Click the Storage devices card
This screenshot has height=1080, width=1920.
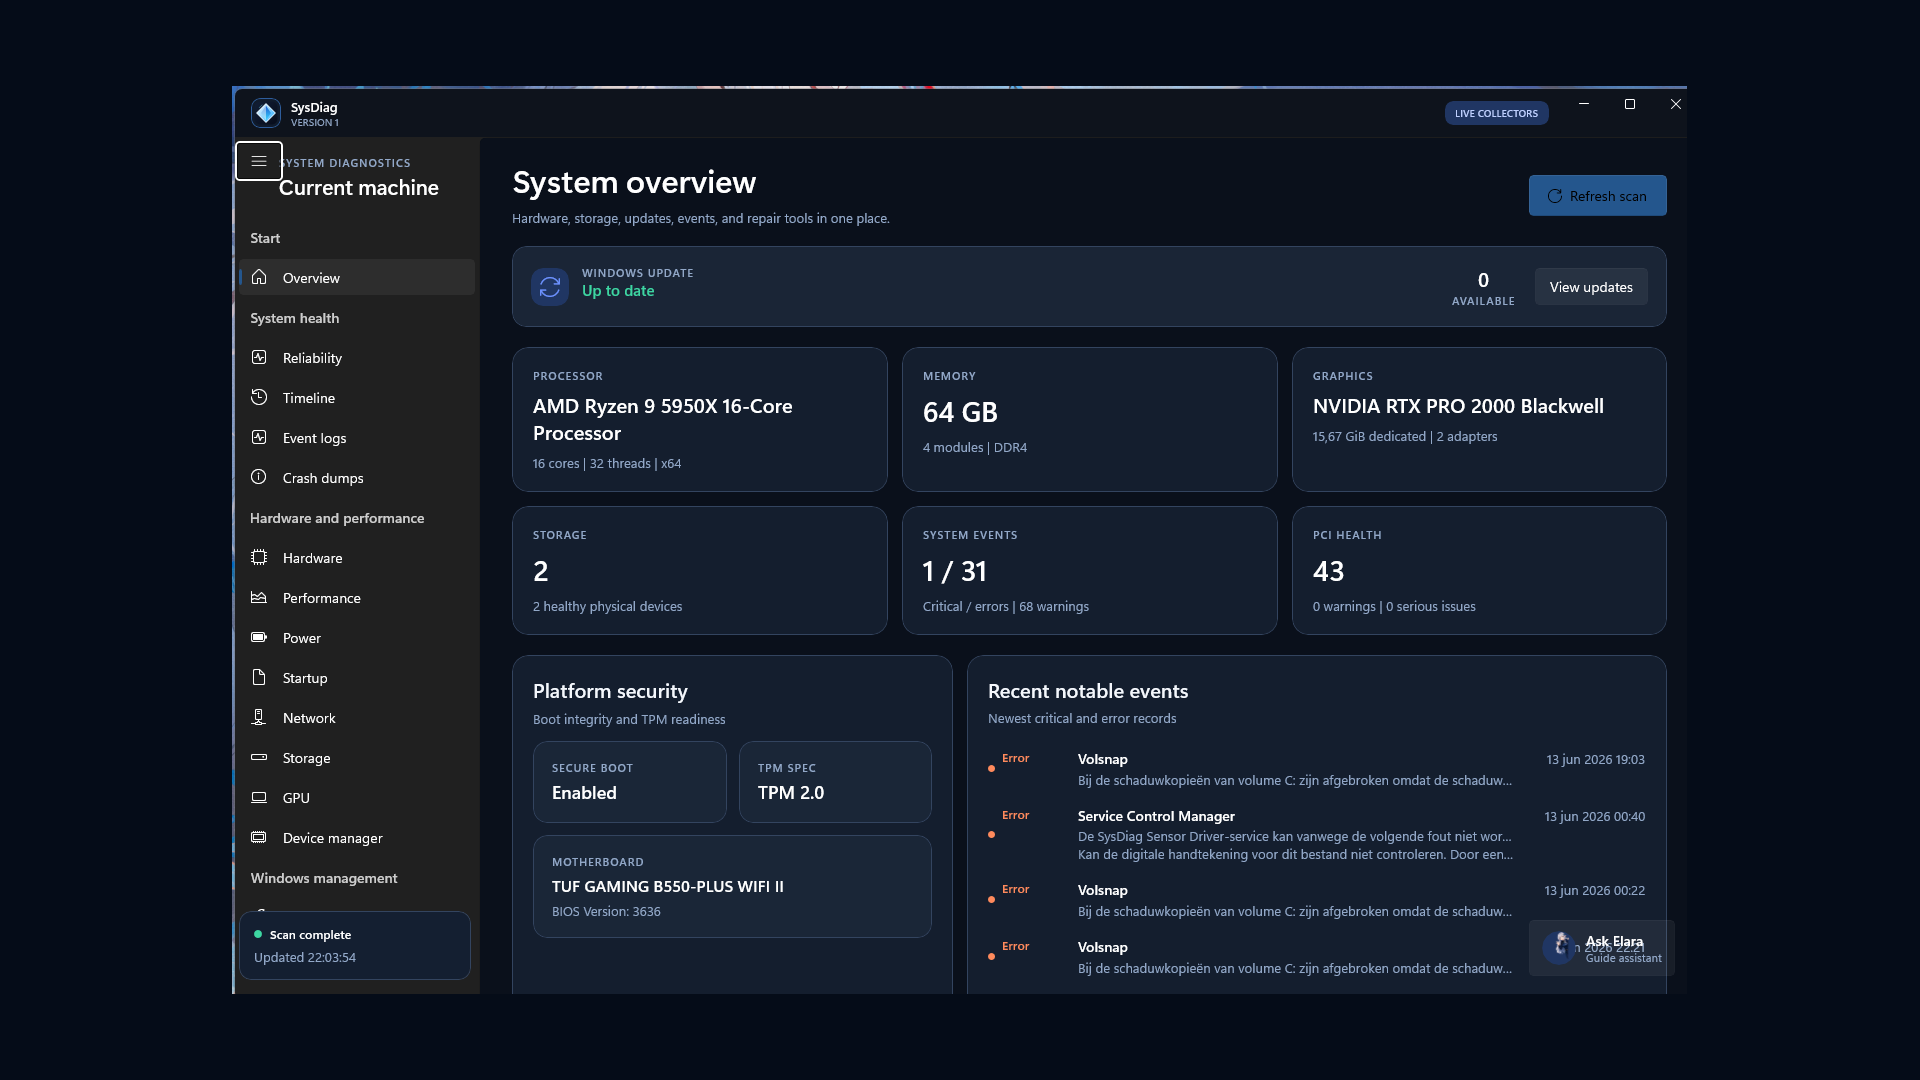[x=699, y=570]
